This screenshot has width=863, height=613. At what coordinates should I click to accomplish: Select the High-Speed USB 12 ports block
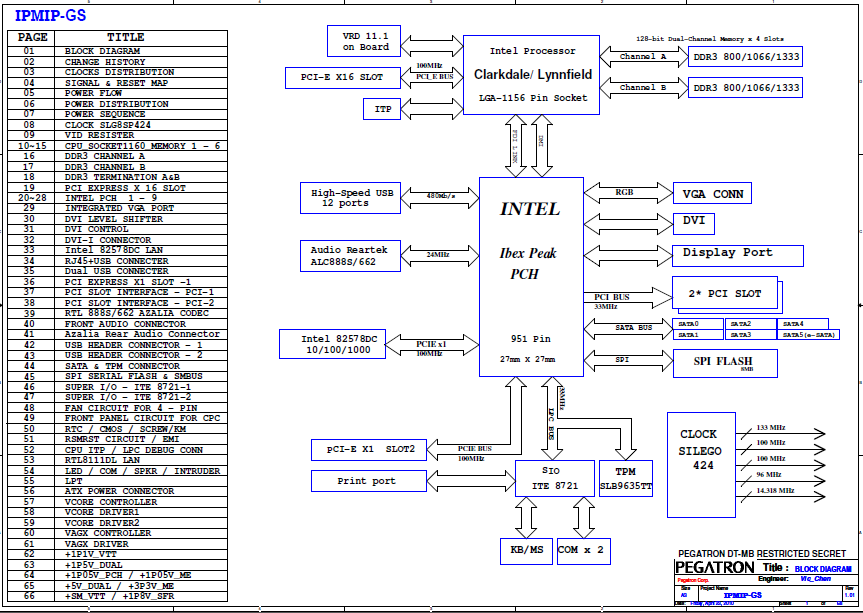click(340, 198)
